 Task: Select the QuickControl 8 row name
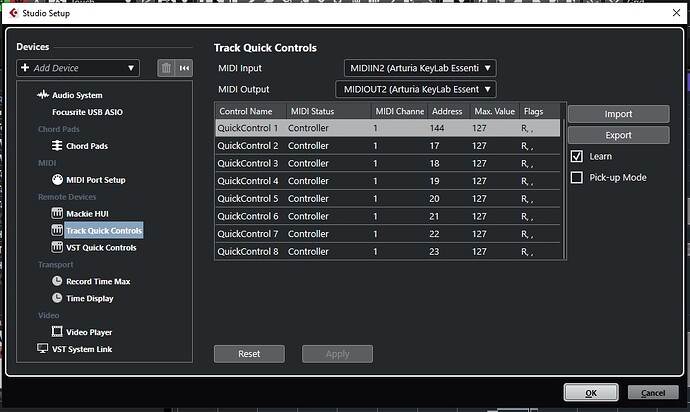pos(248,251)
